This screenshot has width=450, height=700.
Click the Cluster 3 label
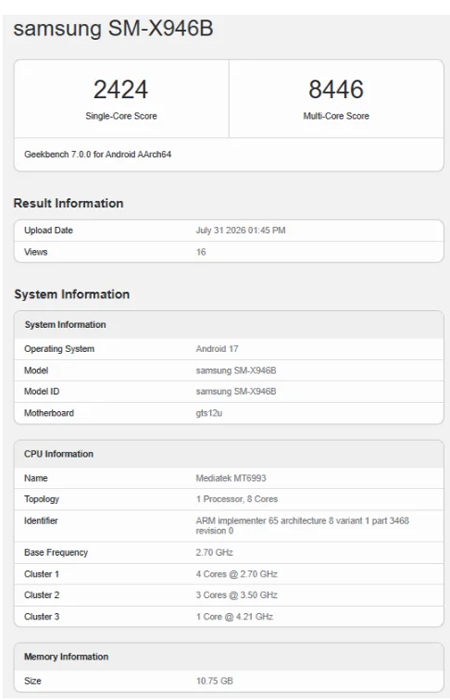pos(42,617)
